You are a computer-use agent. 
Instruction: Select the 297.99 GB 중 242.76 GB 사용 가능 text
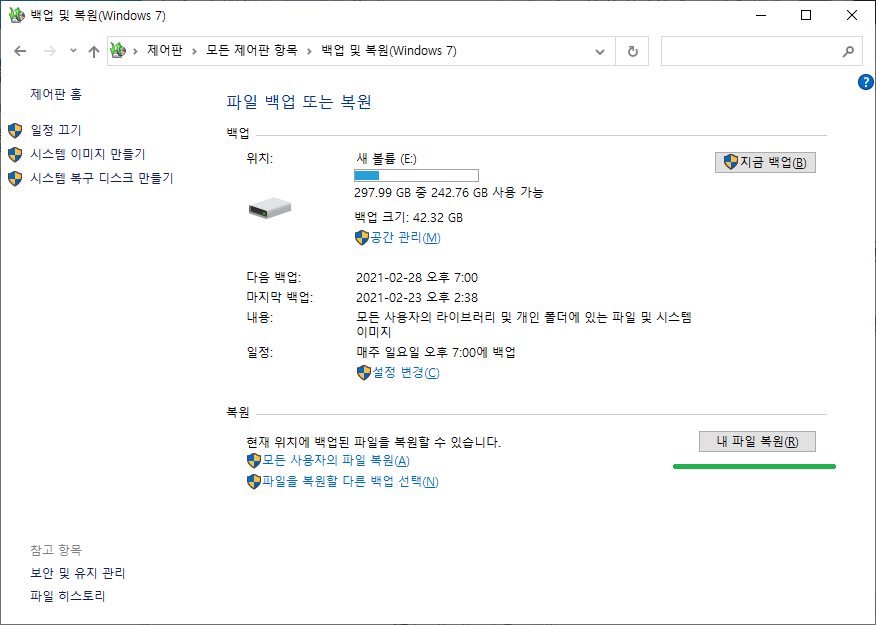click(449, 193)
